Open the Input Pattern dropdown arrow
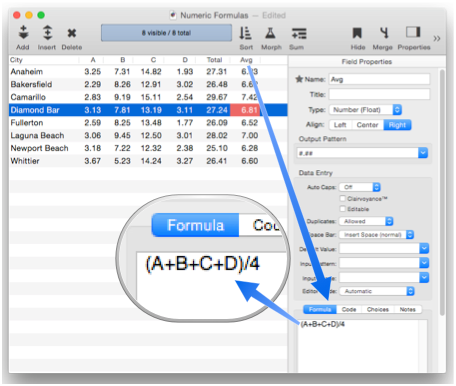Screen dimensions: 456x386 point(424,263)
